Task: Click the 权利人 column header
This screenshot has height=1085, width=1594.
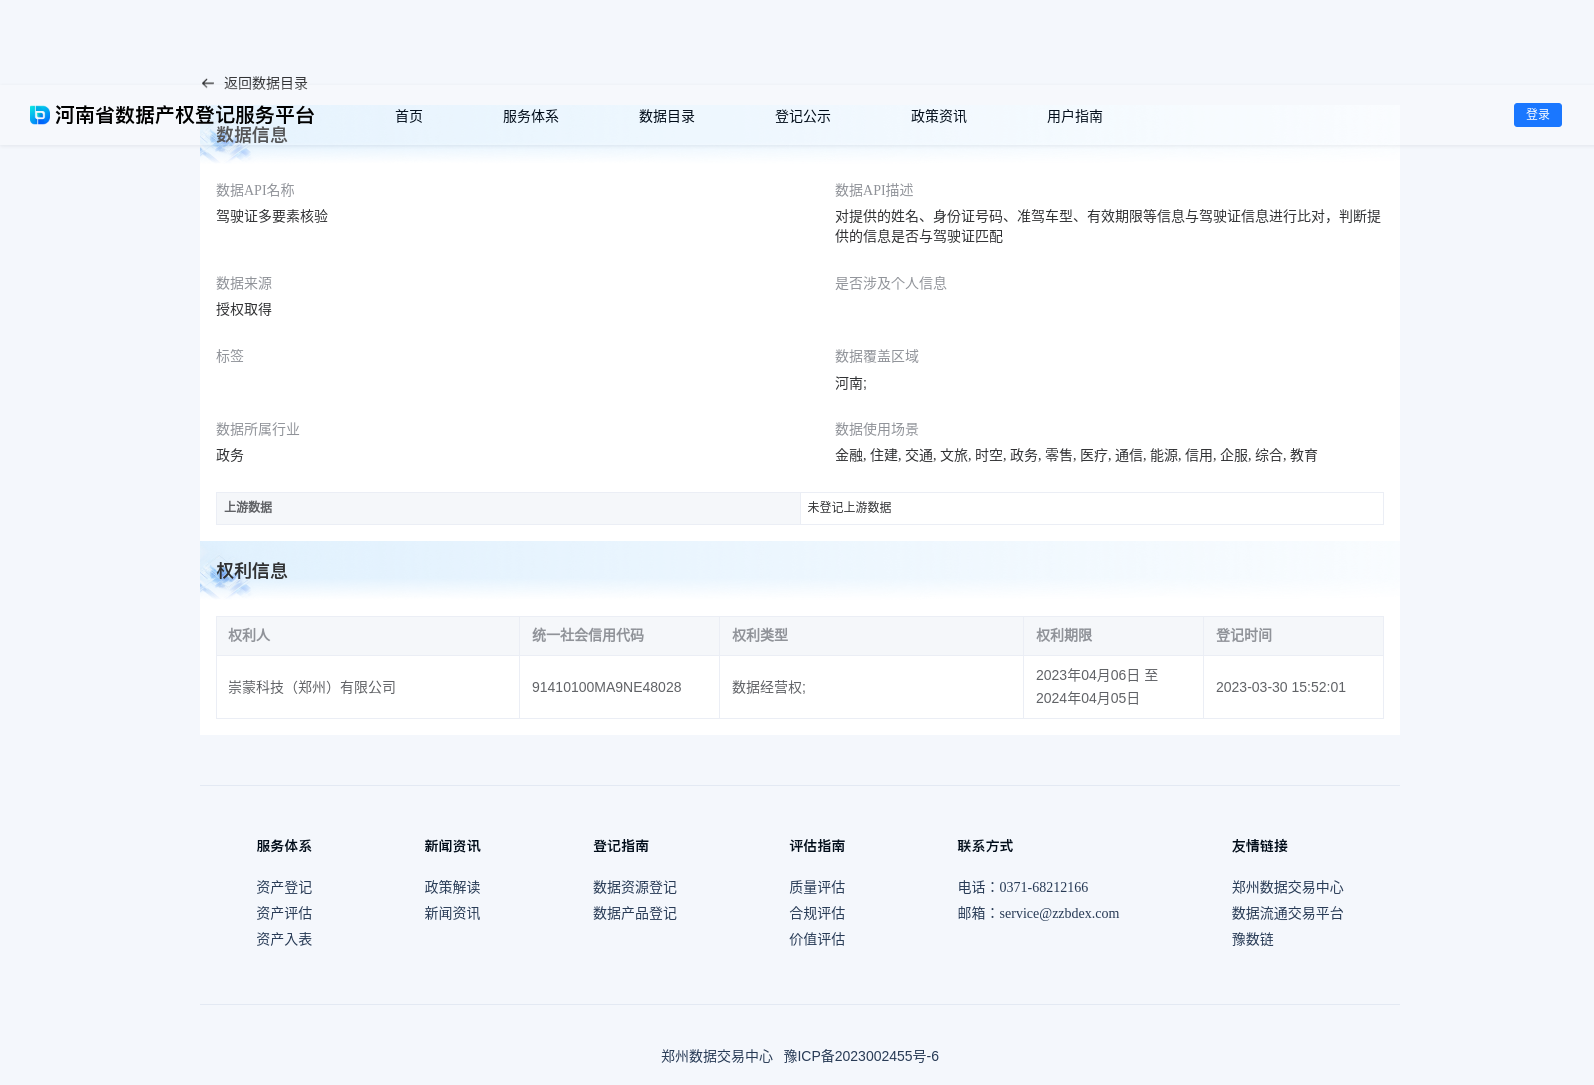Action: pos(368,636)
